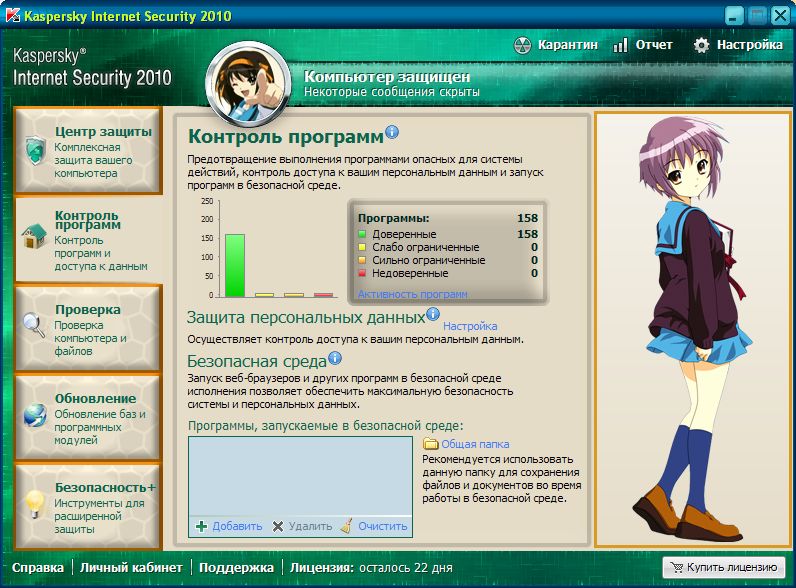Click info icon beside Безопасная среда
Image resolution: width=796 pixels, height=588 pixels.
(335, 358)
